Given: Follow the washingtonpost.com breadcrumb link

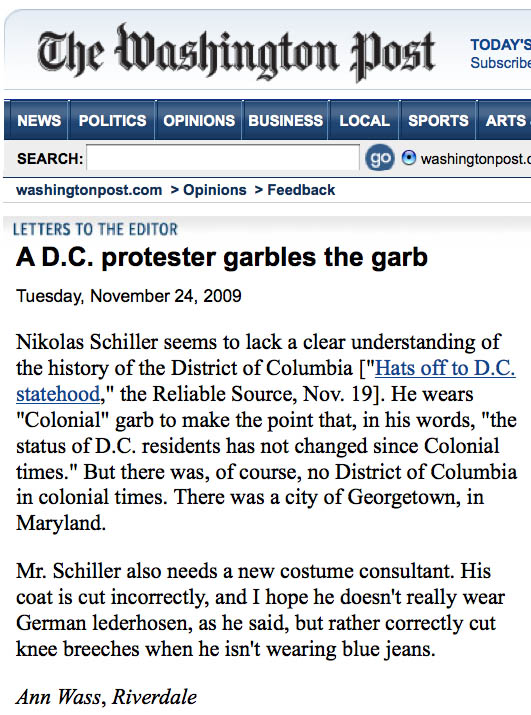Looking at the screenshot, I should [x=89, y=190].
